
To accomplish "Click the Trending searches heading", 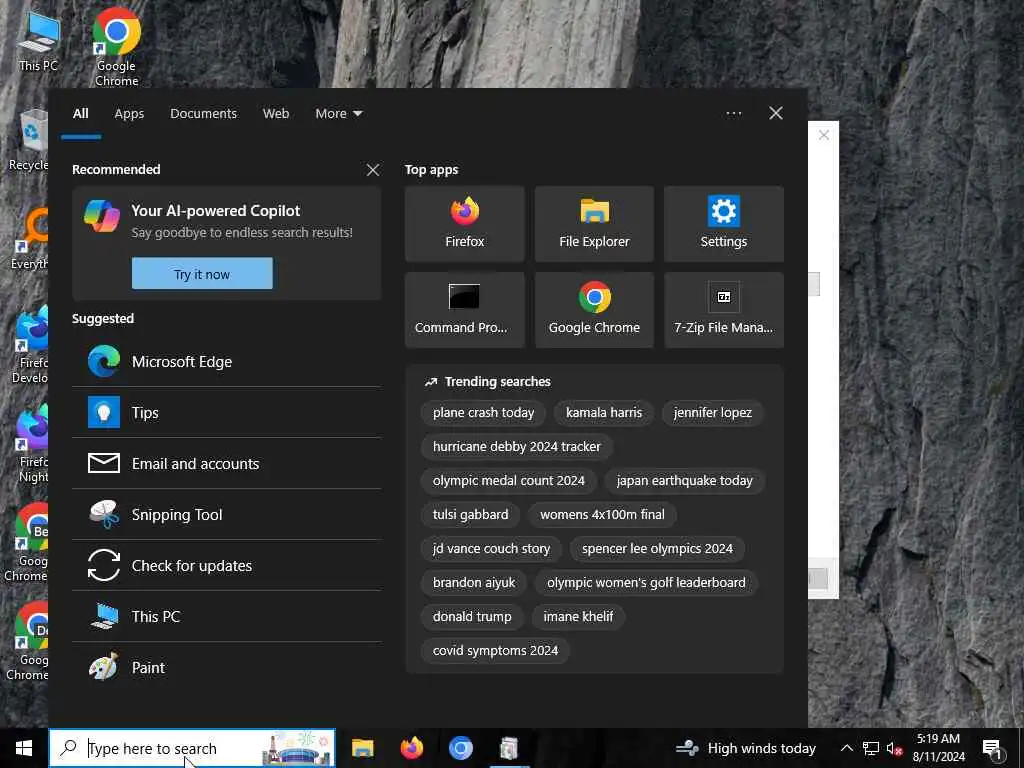I will point(497,381).
